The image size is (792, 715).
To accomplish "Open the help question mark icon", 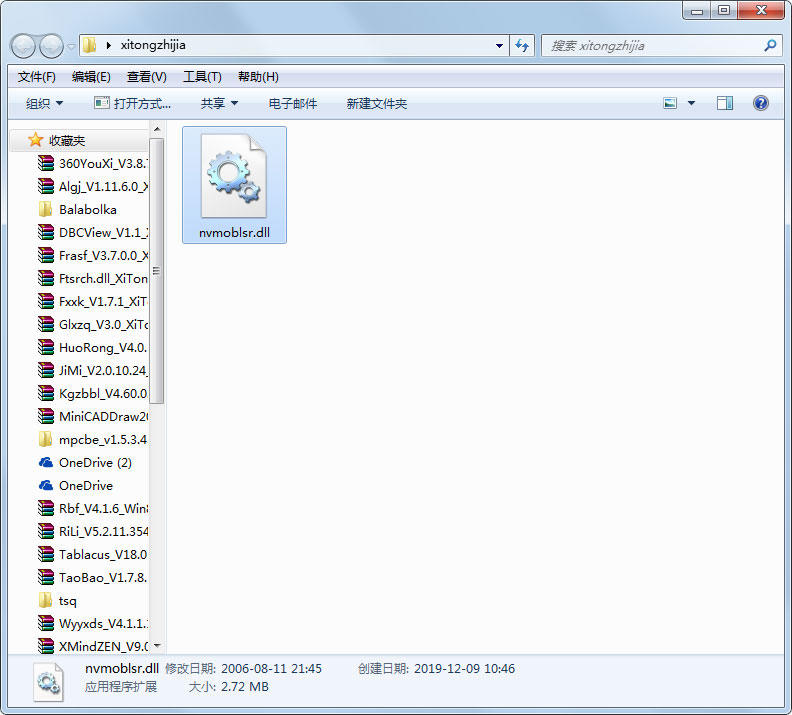I will click(x=760, y=103).
